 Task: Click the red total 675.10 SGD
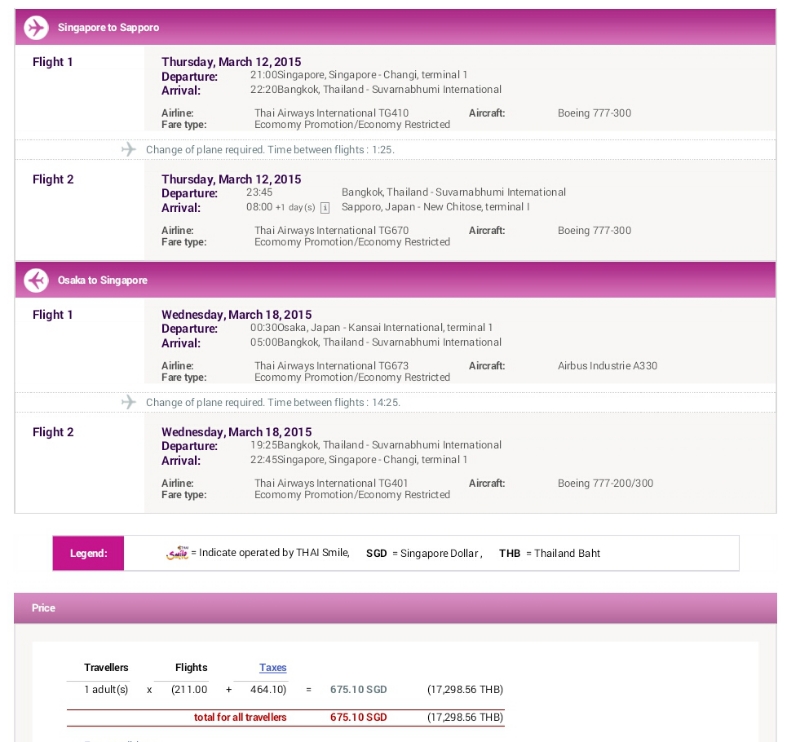click(x=358, y=717)
